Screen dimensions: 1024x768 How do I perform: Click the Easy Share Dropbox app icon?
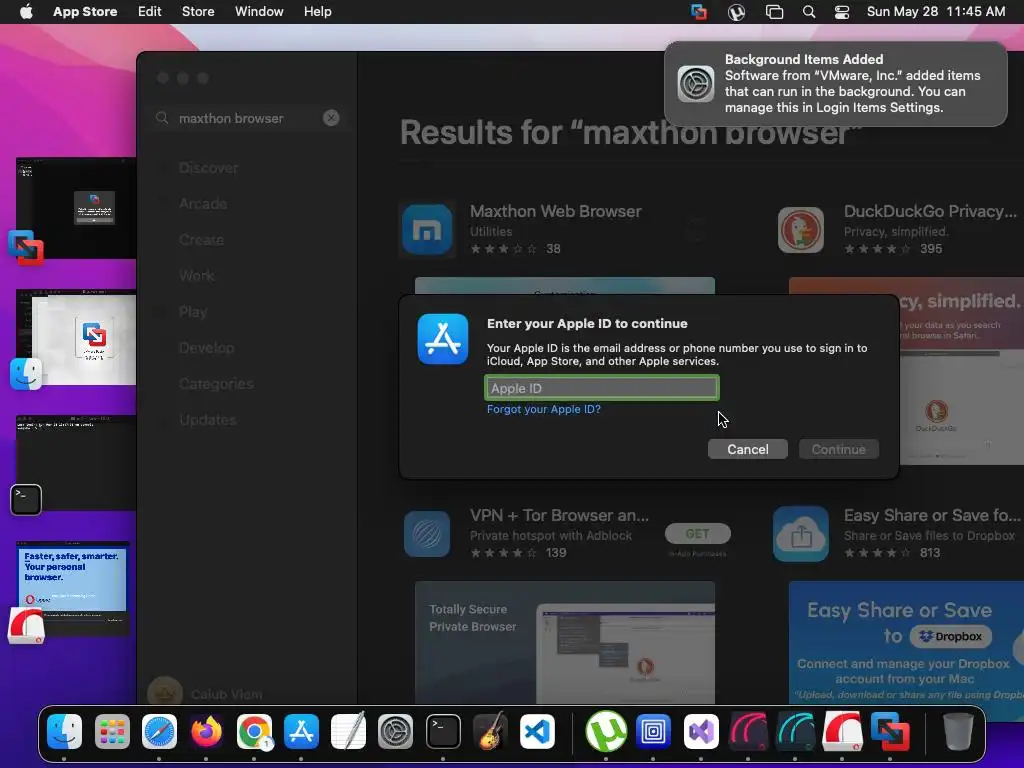tap(801, 534)
